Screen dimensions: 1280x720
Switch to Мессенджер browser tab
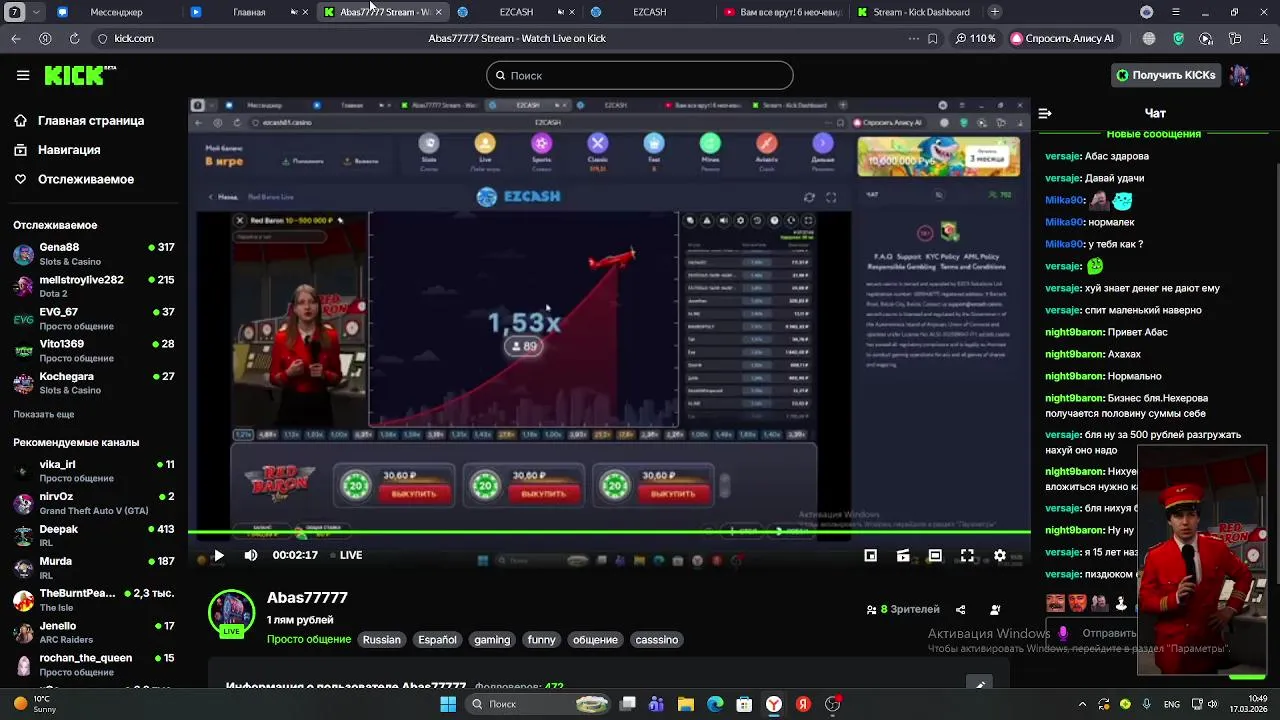[x=116, y=12]
